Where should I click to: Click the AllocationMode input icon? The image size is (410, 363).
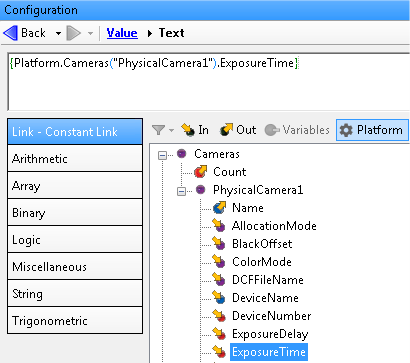(x=219, y=226)
